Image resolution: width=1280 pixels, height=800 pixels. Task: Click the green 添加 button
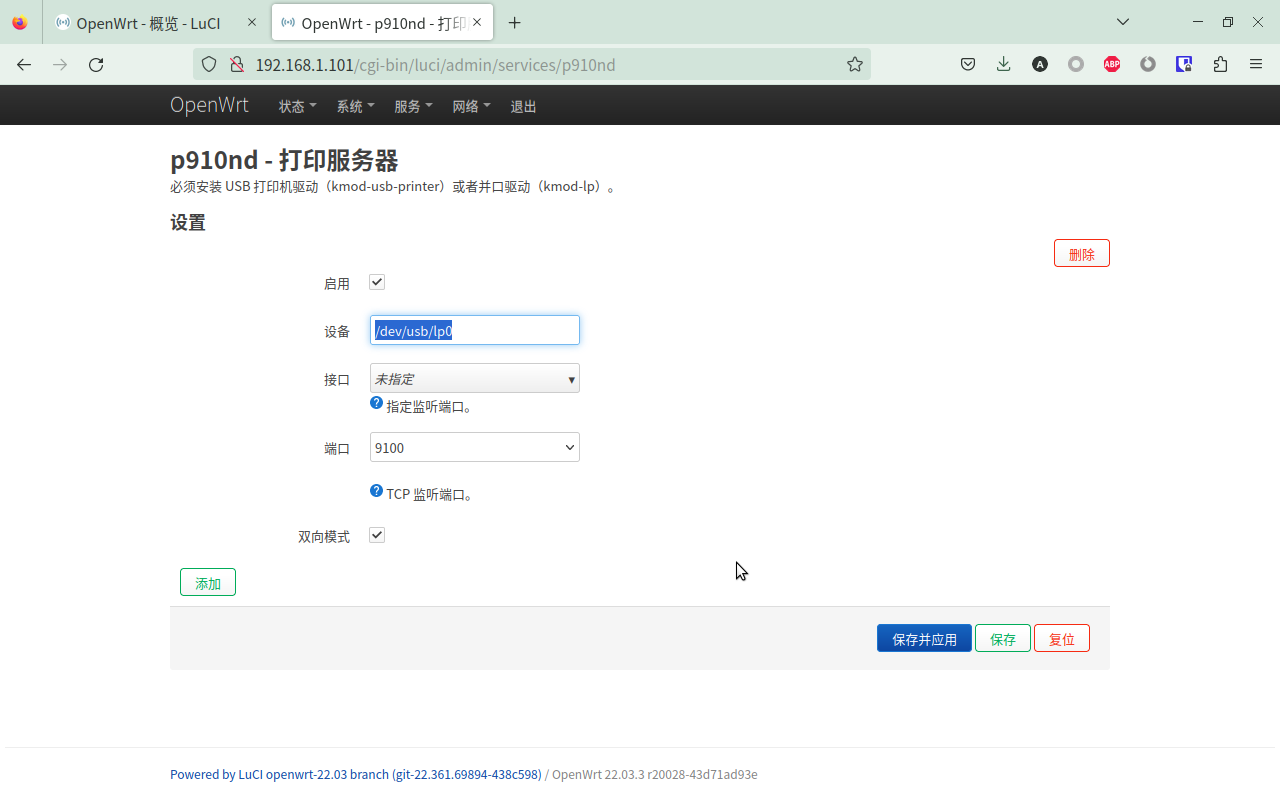(208, 583)
